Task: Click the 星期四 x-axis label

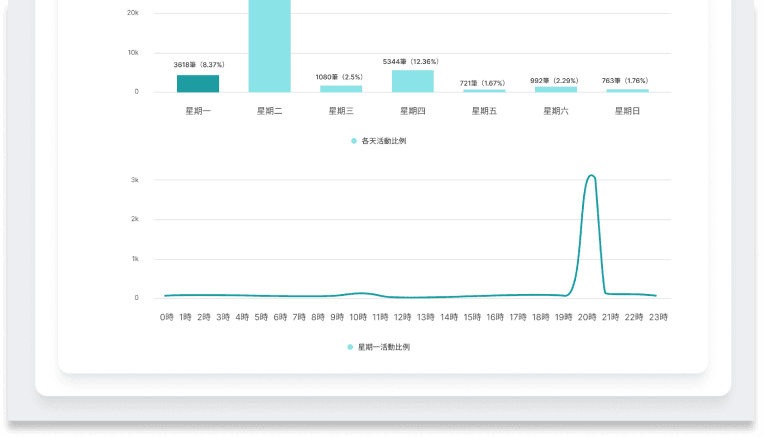Action: point(412,111)
